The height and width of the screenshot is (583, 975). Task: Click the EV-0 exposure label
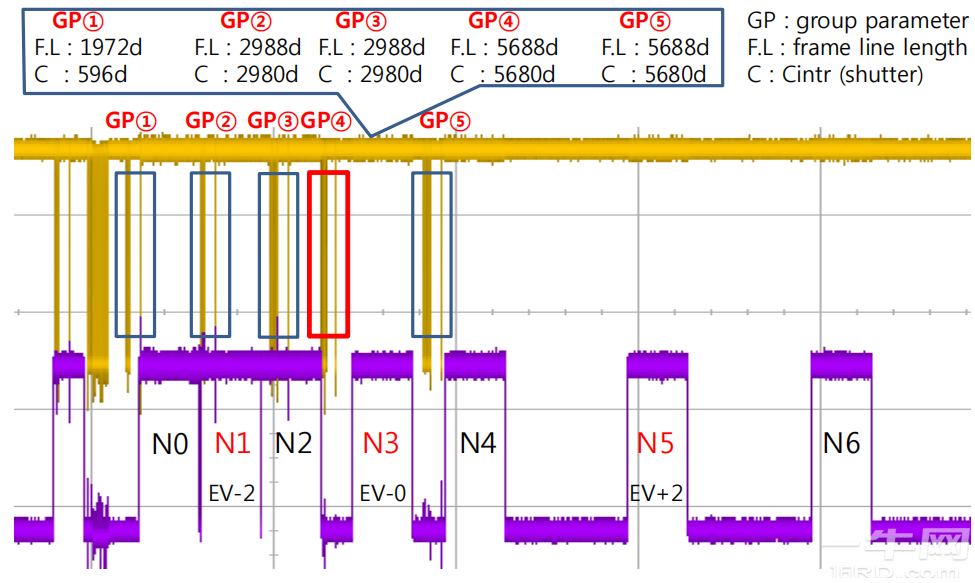click(x=382, y=493)
